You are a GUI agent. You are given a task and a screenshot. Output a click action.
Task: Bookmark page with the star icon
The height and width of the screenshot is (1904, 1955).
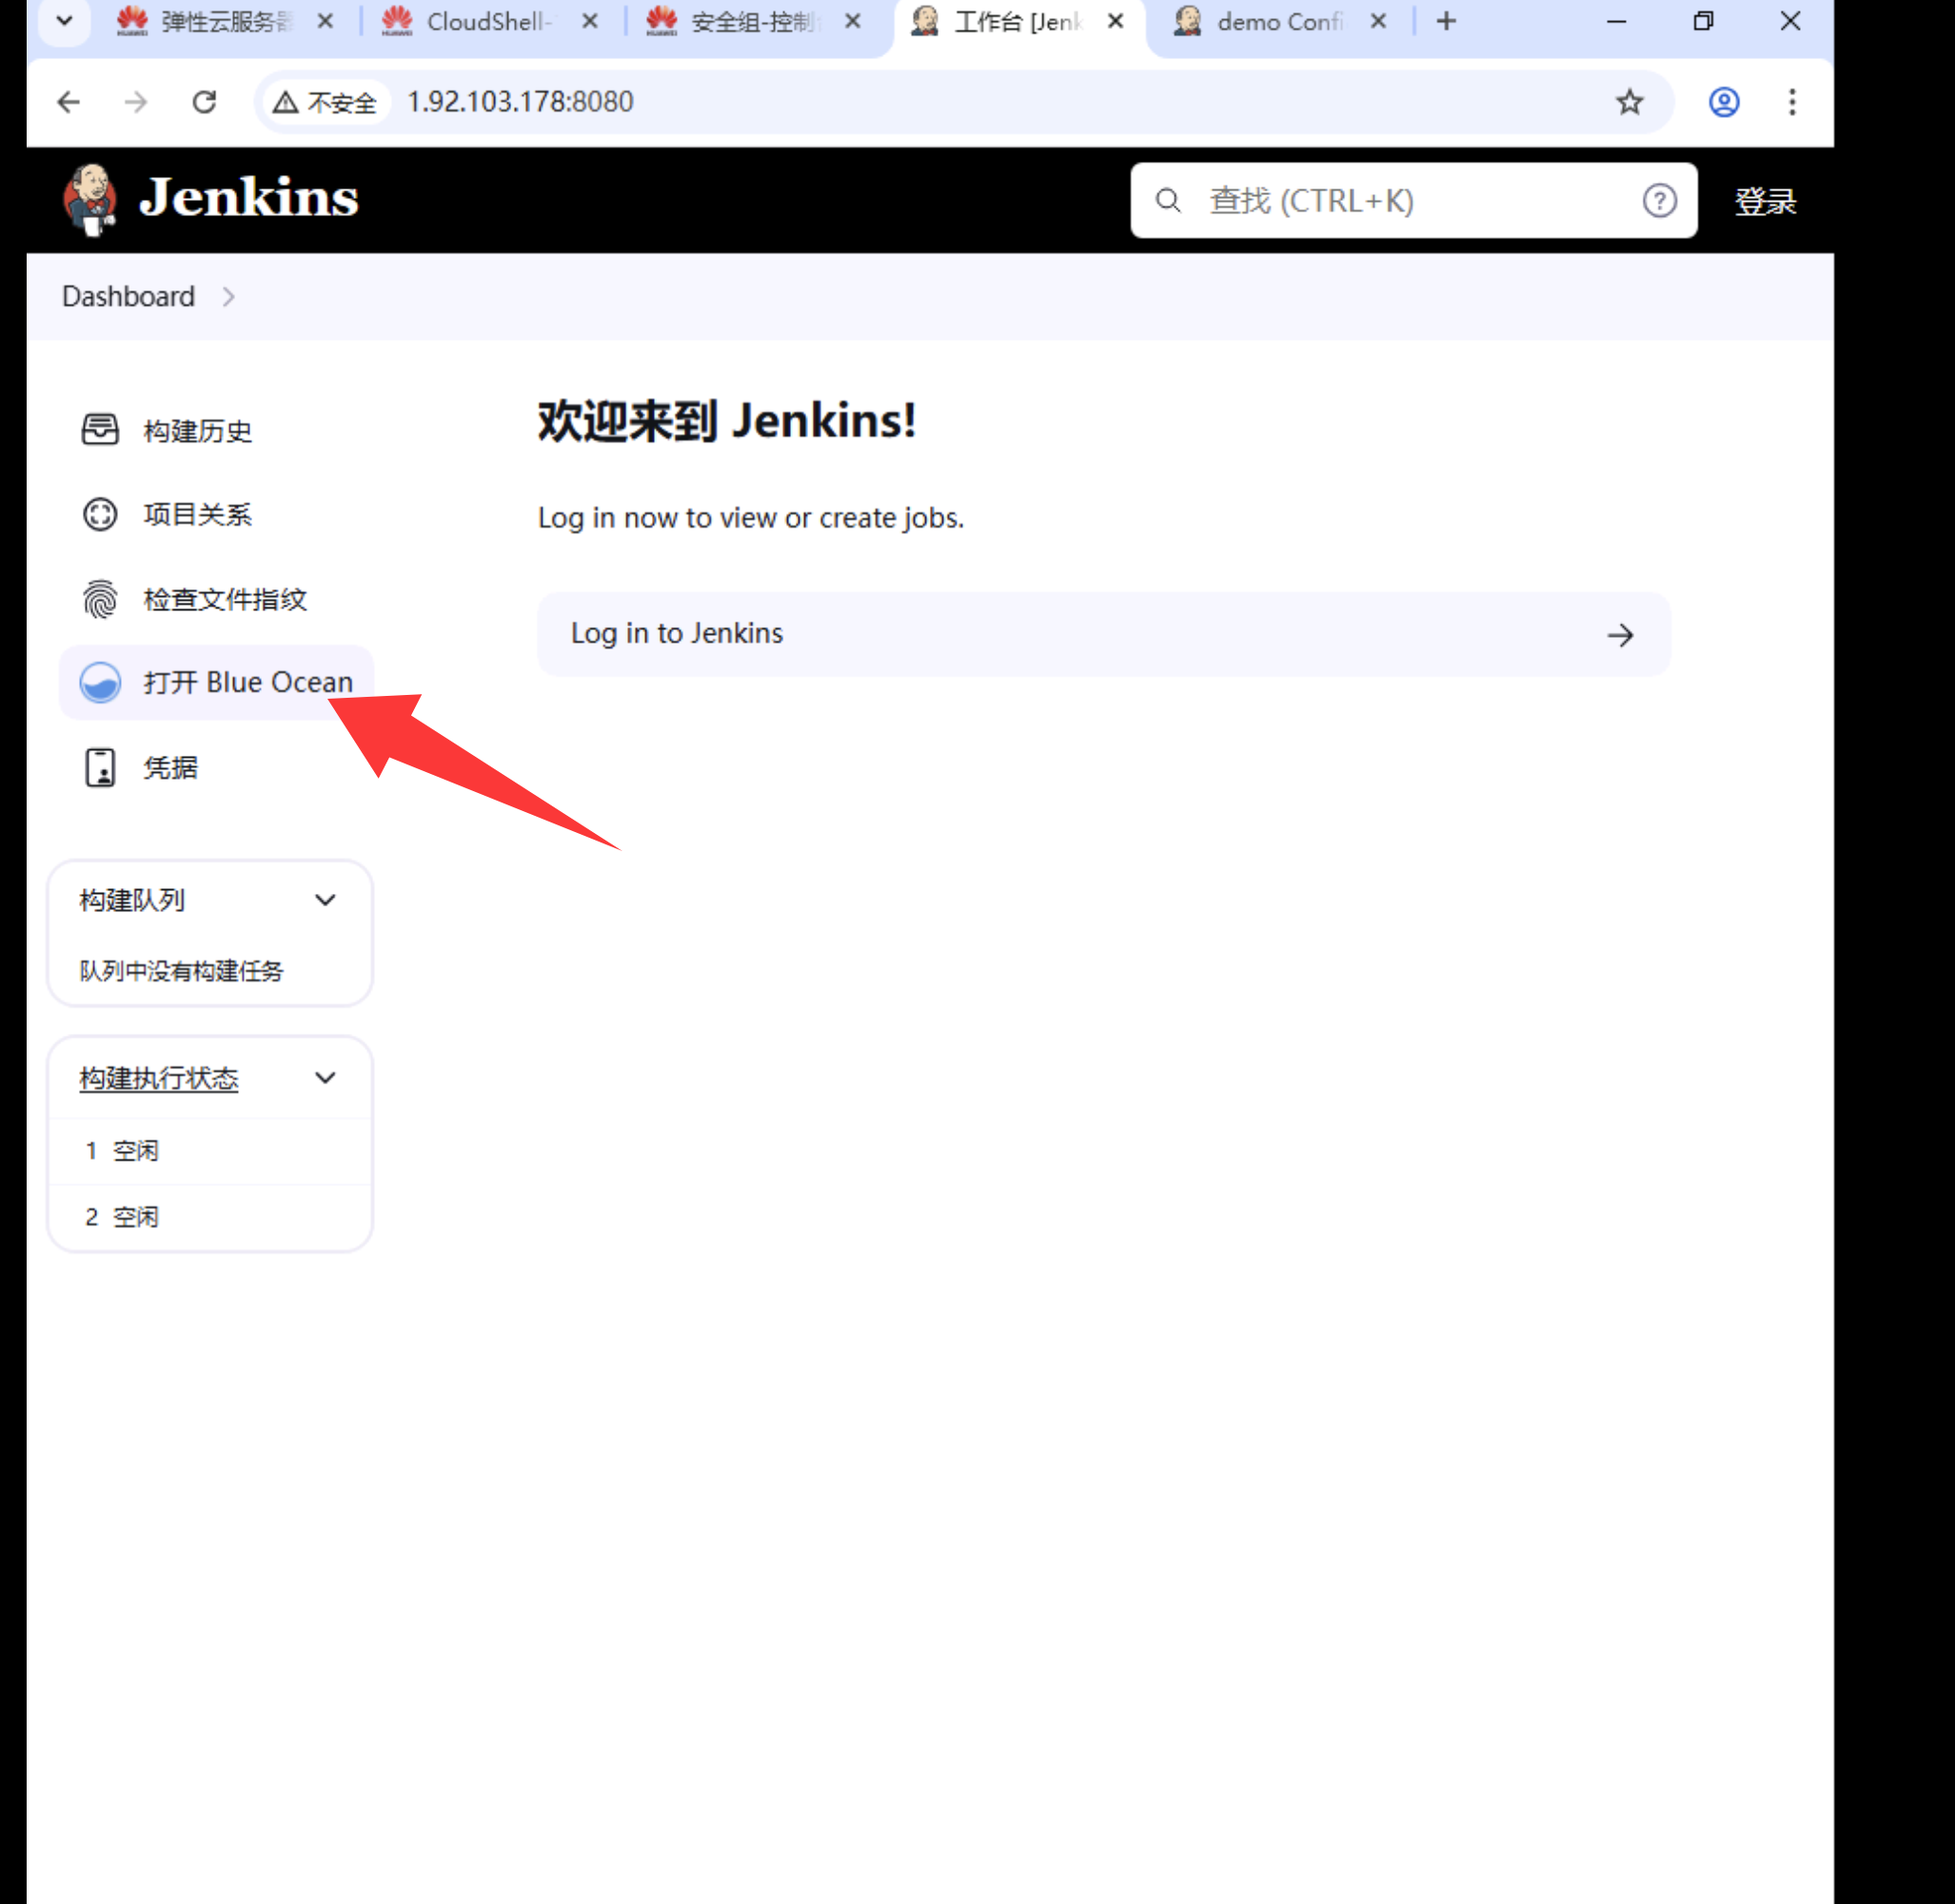(1629, 102)
